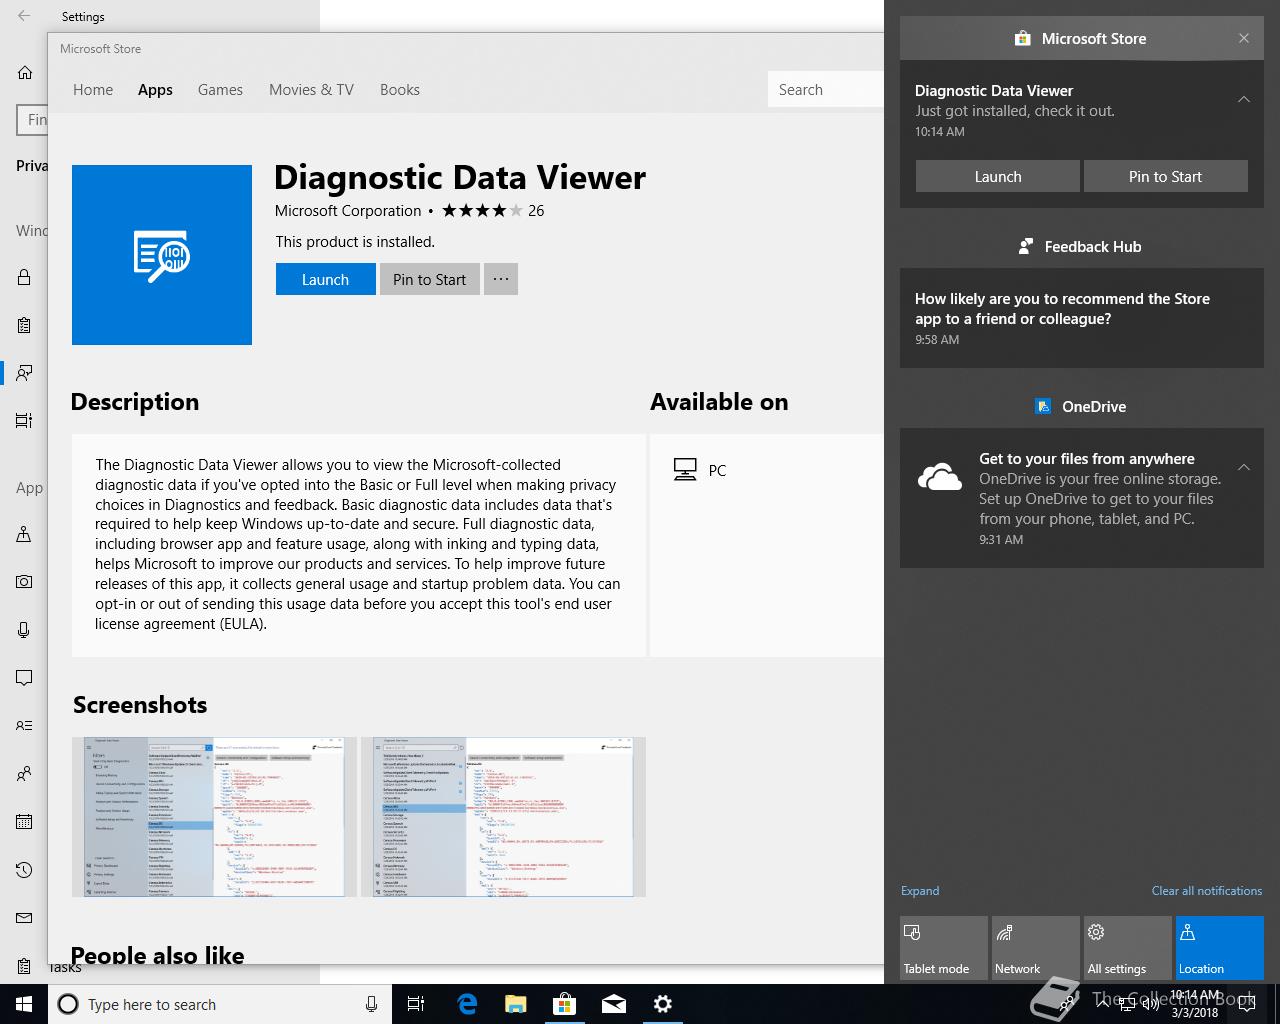Open the speech-bubble Notifications icon in Settings sidebar
This screenshot has width=1280, height=1024.
24,678
